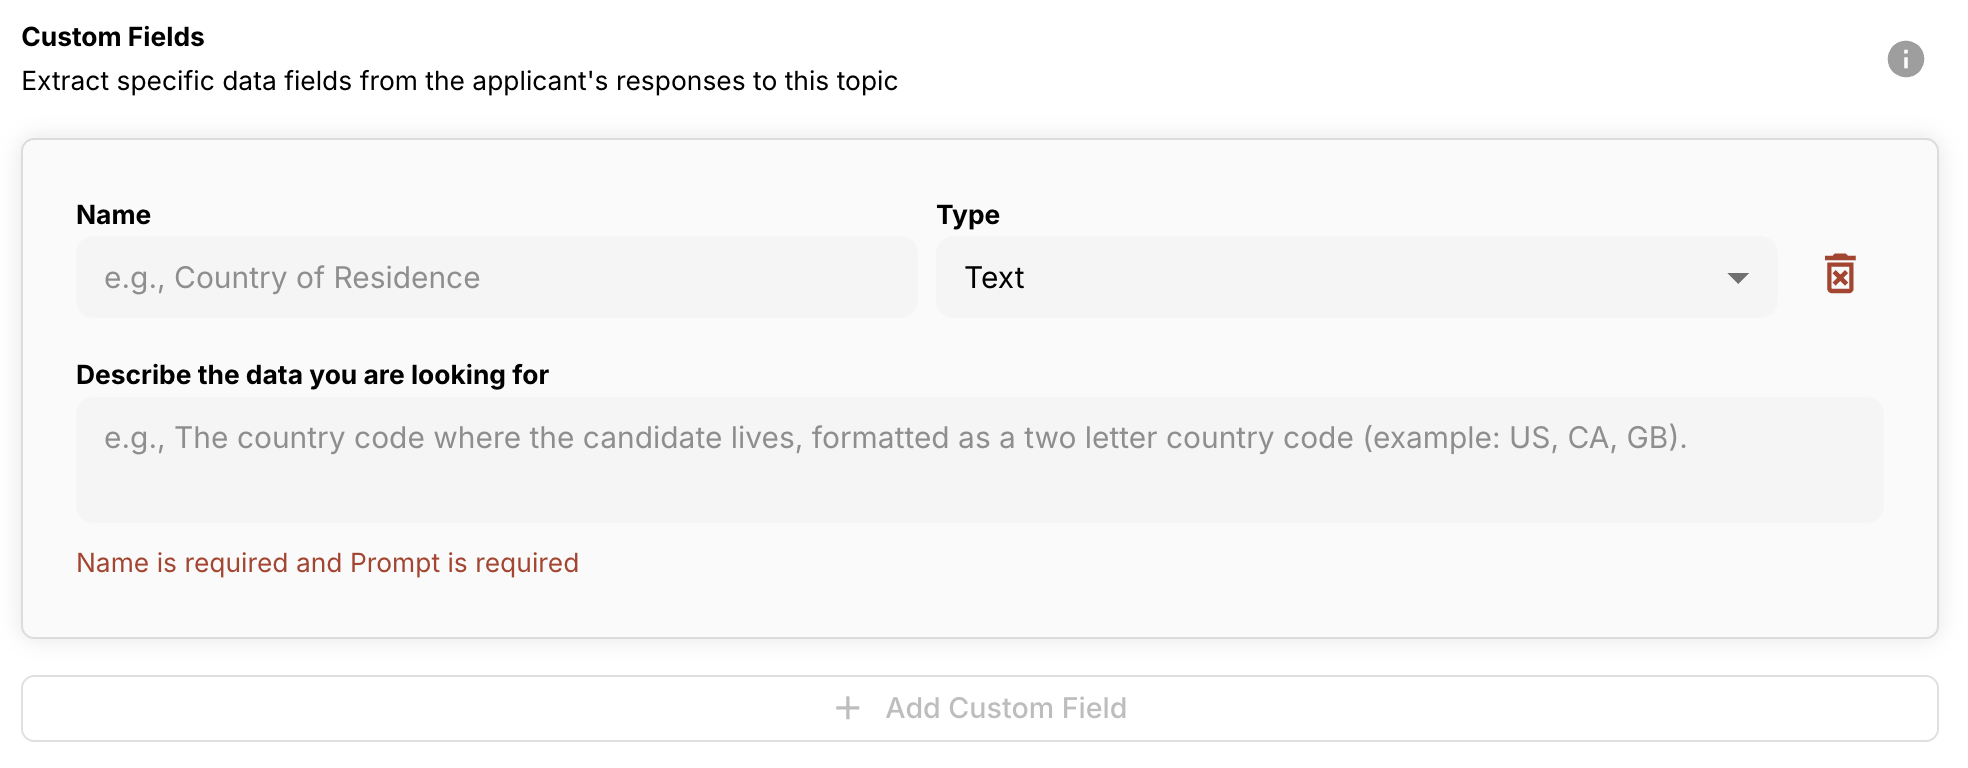Expand the Type dropdown arrow
Image resolution: width=1968 pixels, height=768 pixels.
click(1738, 278)
